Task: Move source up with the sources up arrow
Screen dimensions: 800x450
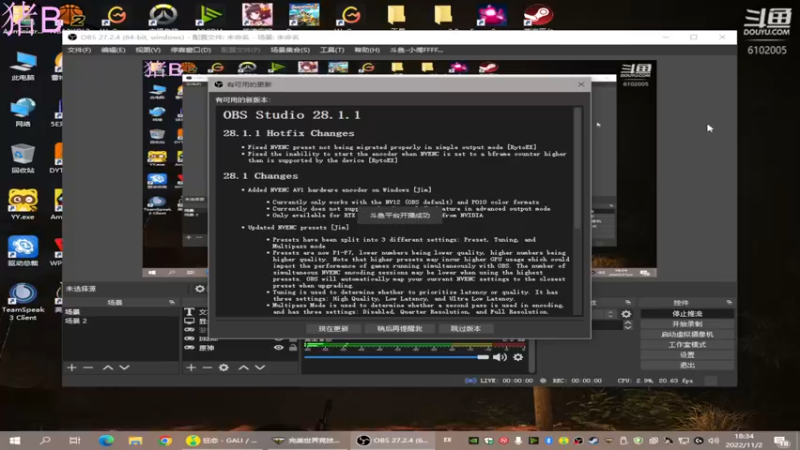Action: tap(243, 367)
